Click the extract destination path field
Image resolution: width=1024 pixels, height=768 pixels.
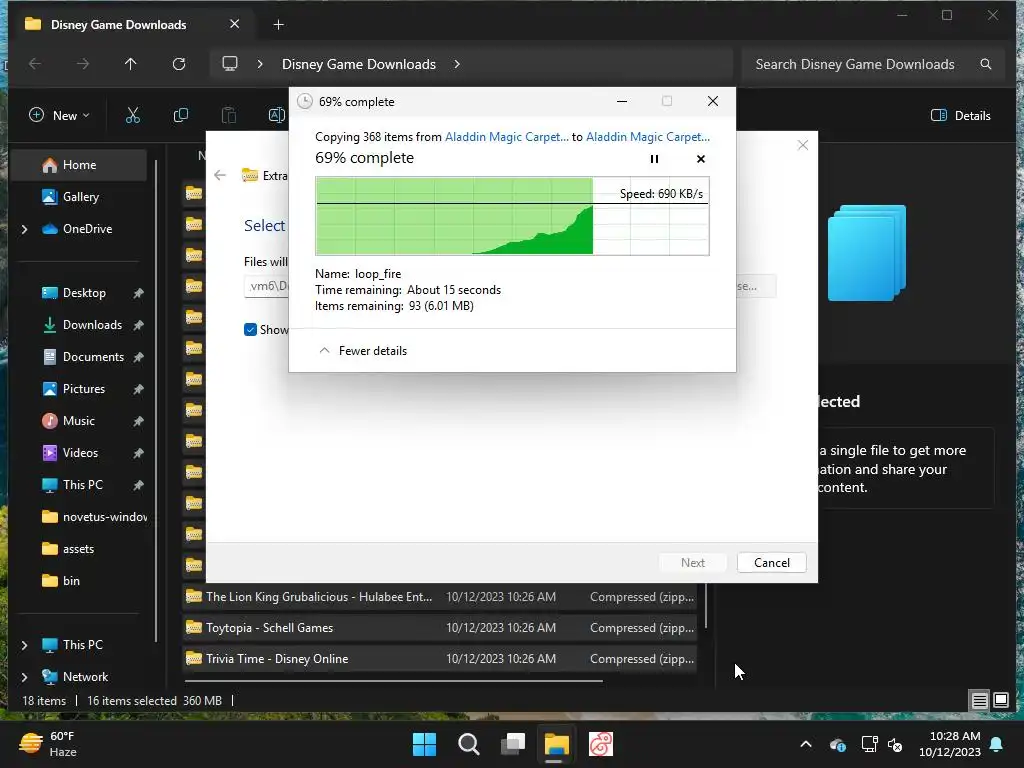coord(266,286)
